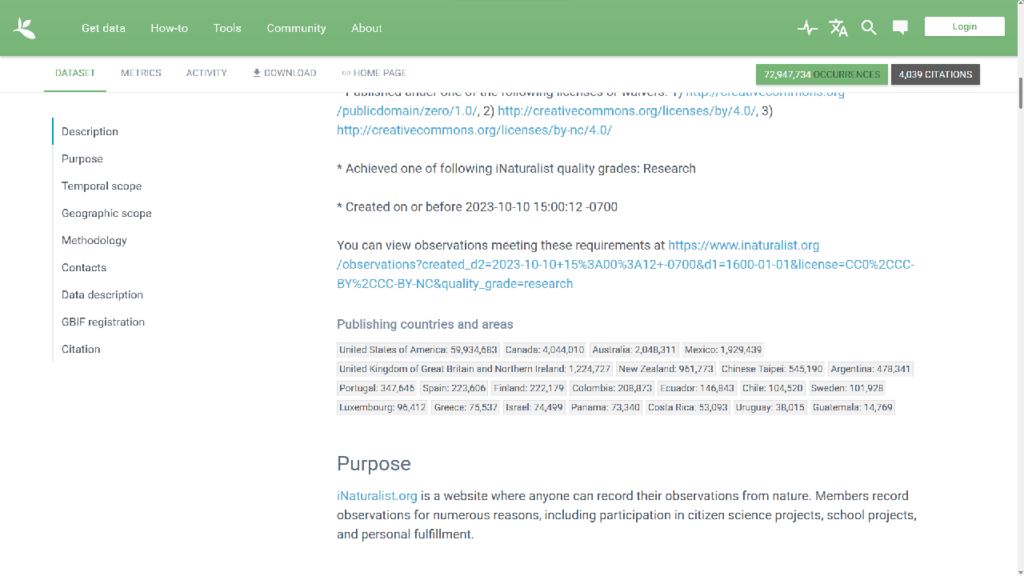Viewport: 1024px width, 576px height.
Task: Open the iNaturalist.org link under Purpose
Action: click(x=377, y=496)
